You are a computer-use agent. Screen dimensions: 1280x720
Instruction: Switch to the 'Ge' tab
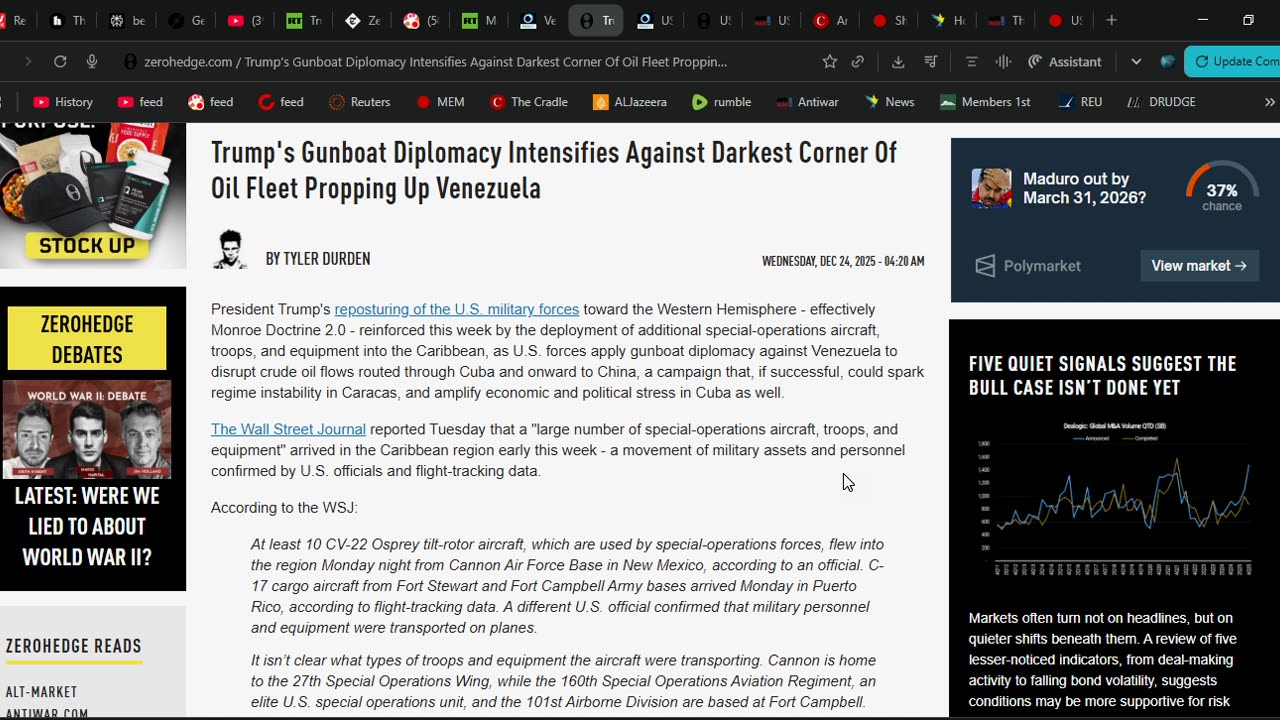[x=187, y=20]
